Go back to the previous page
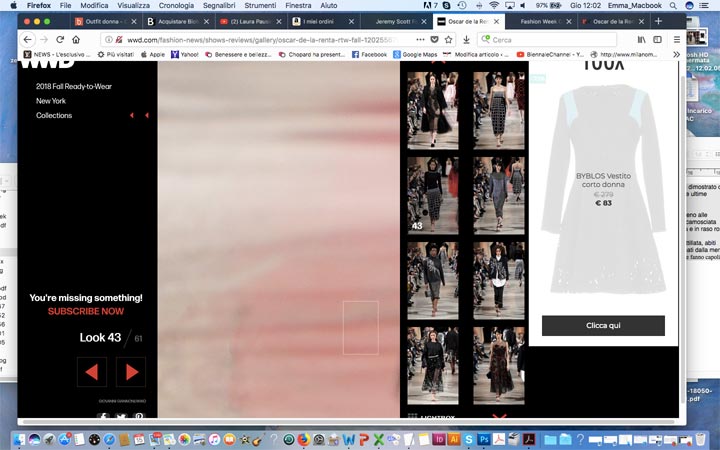 [x=28, y=39]
